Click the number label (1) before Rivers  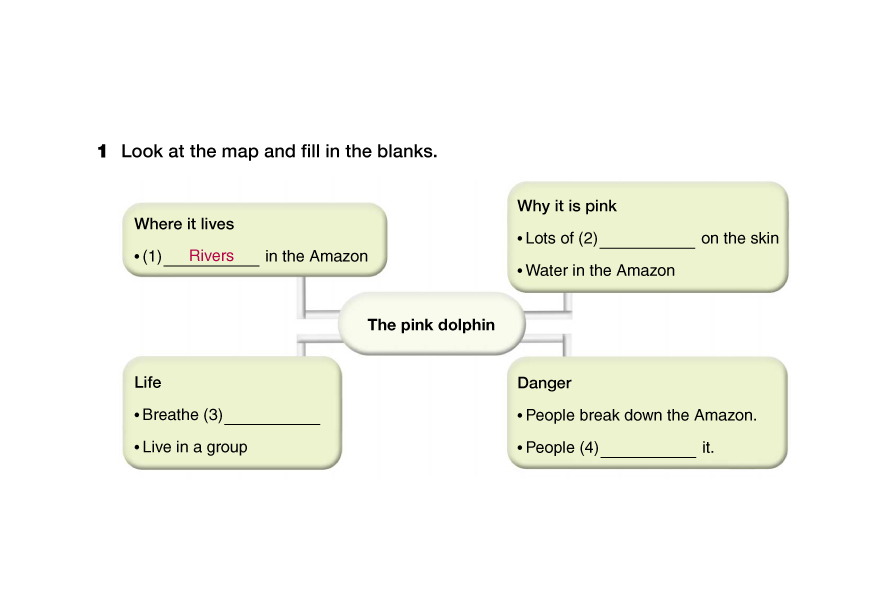pos(152,256)
